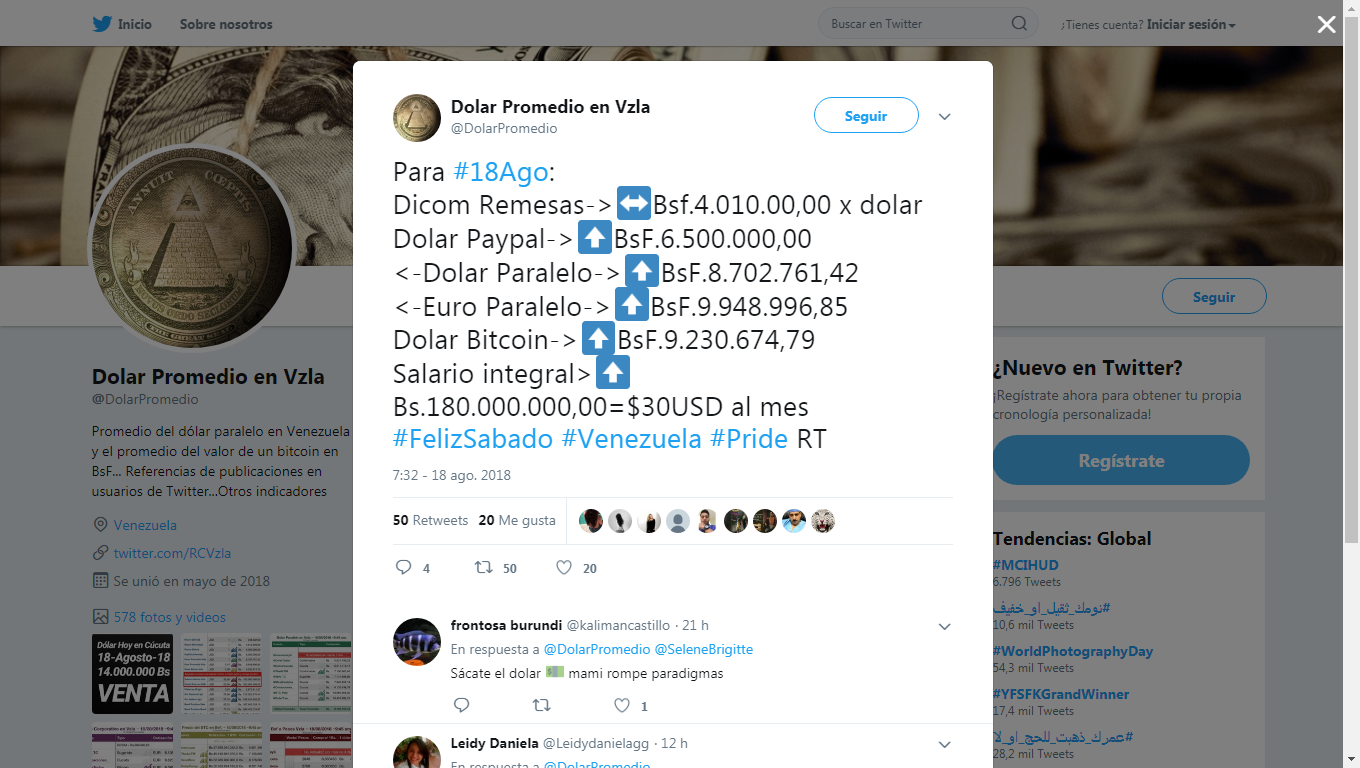
Task: Expand the main tweet options chevron
Action: coord(944,117)
